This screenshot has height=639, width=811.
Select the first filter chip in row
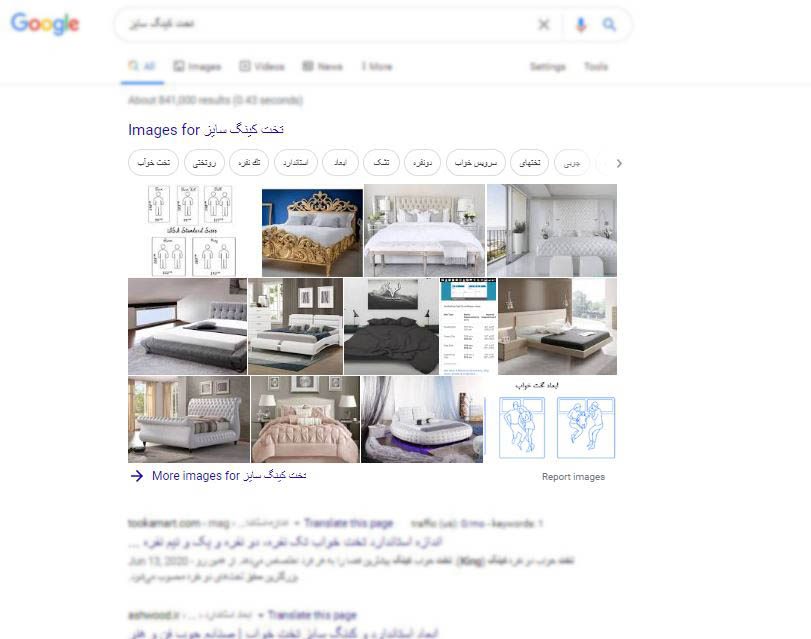pos(153,162)
